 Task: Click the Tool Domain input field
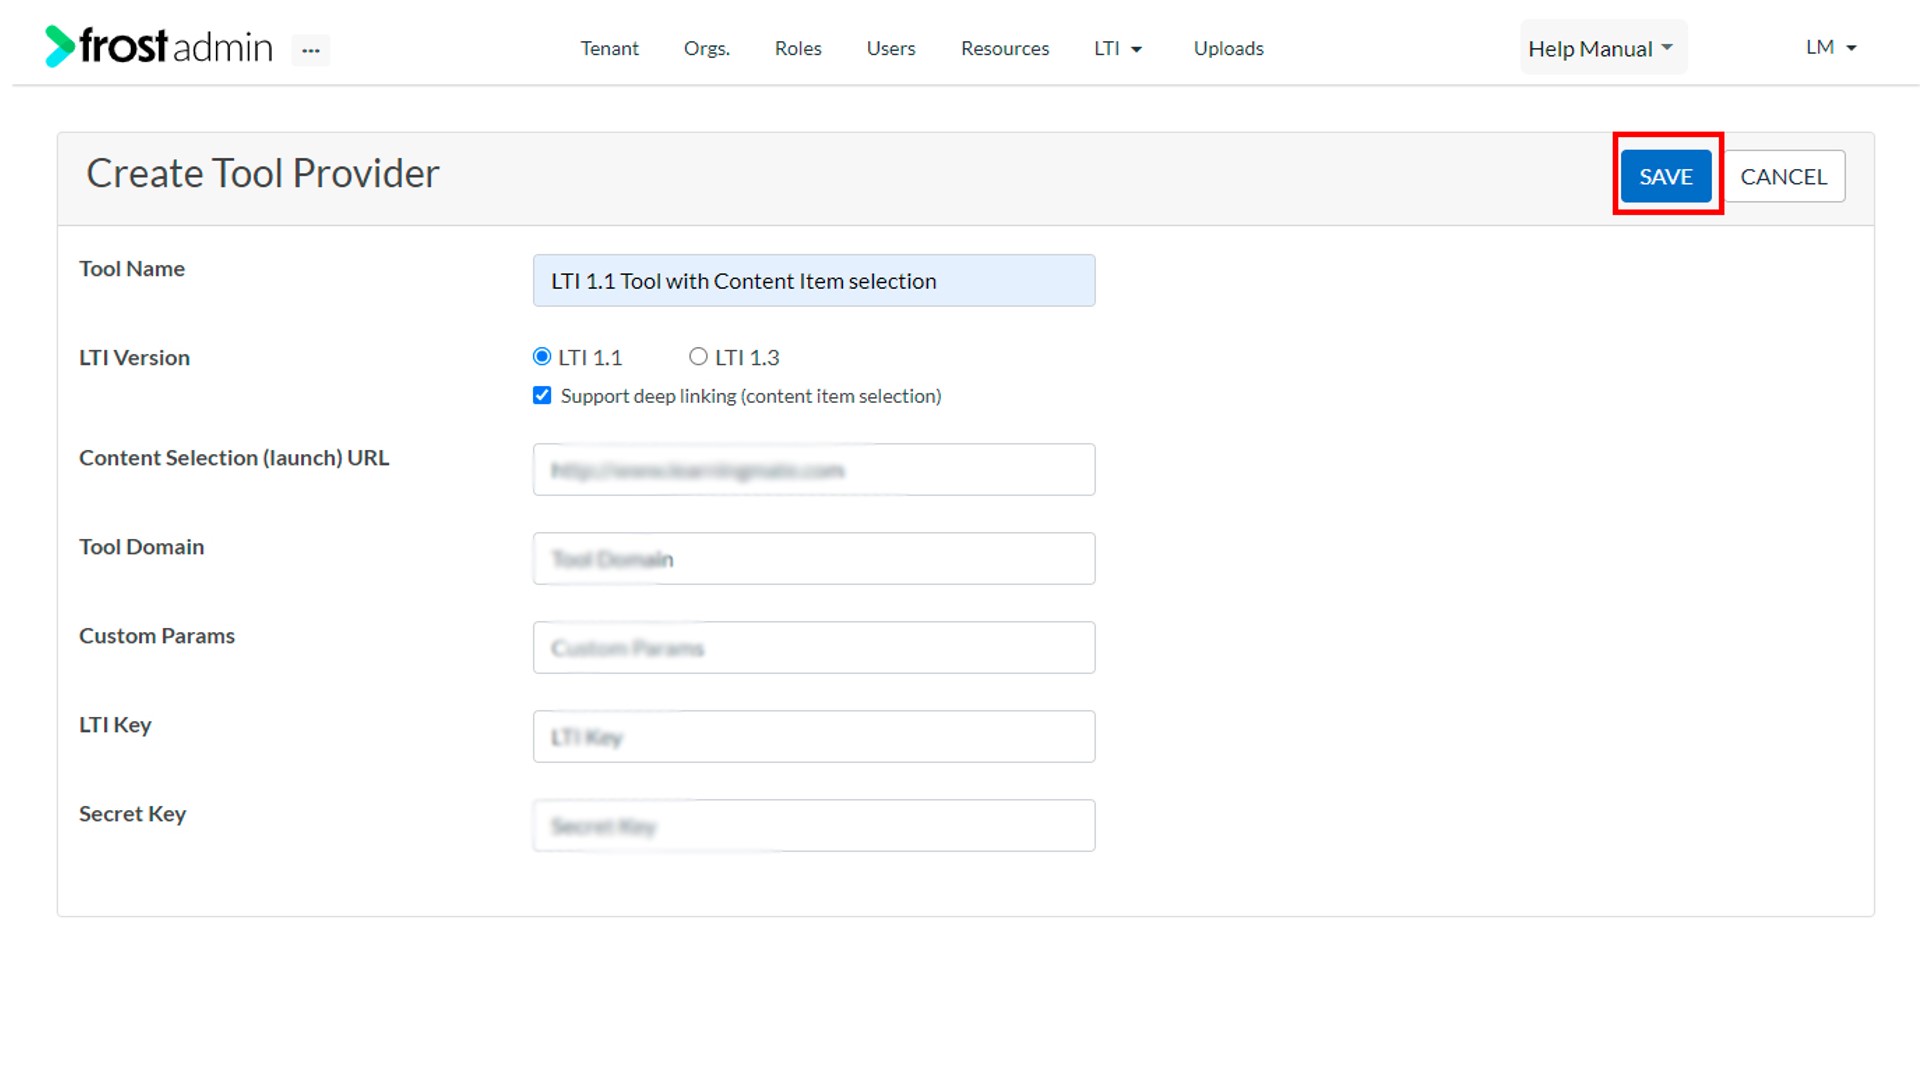point(814,559)
